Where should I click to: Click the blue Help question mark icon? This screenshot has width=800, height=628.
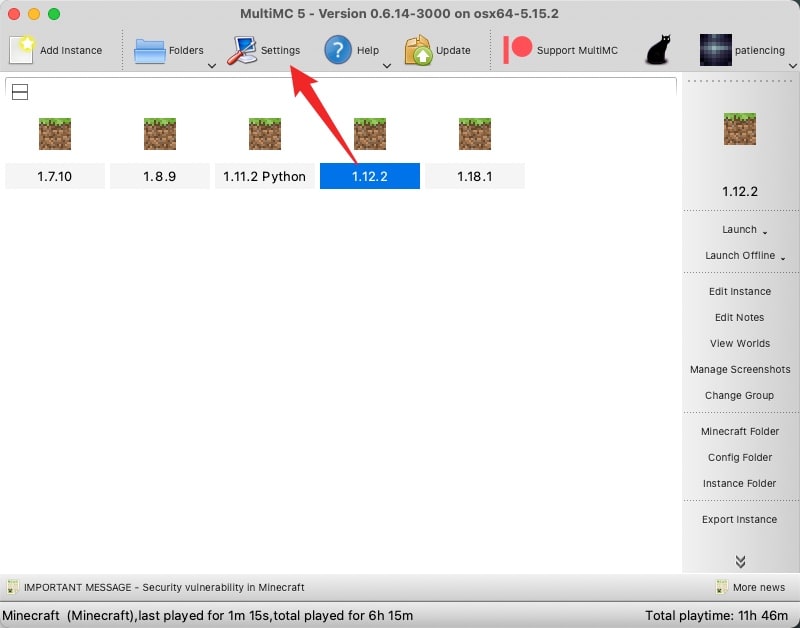338,50
